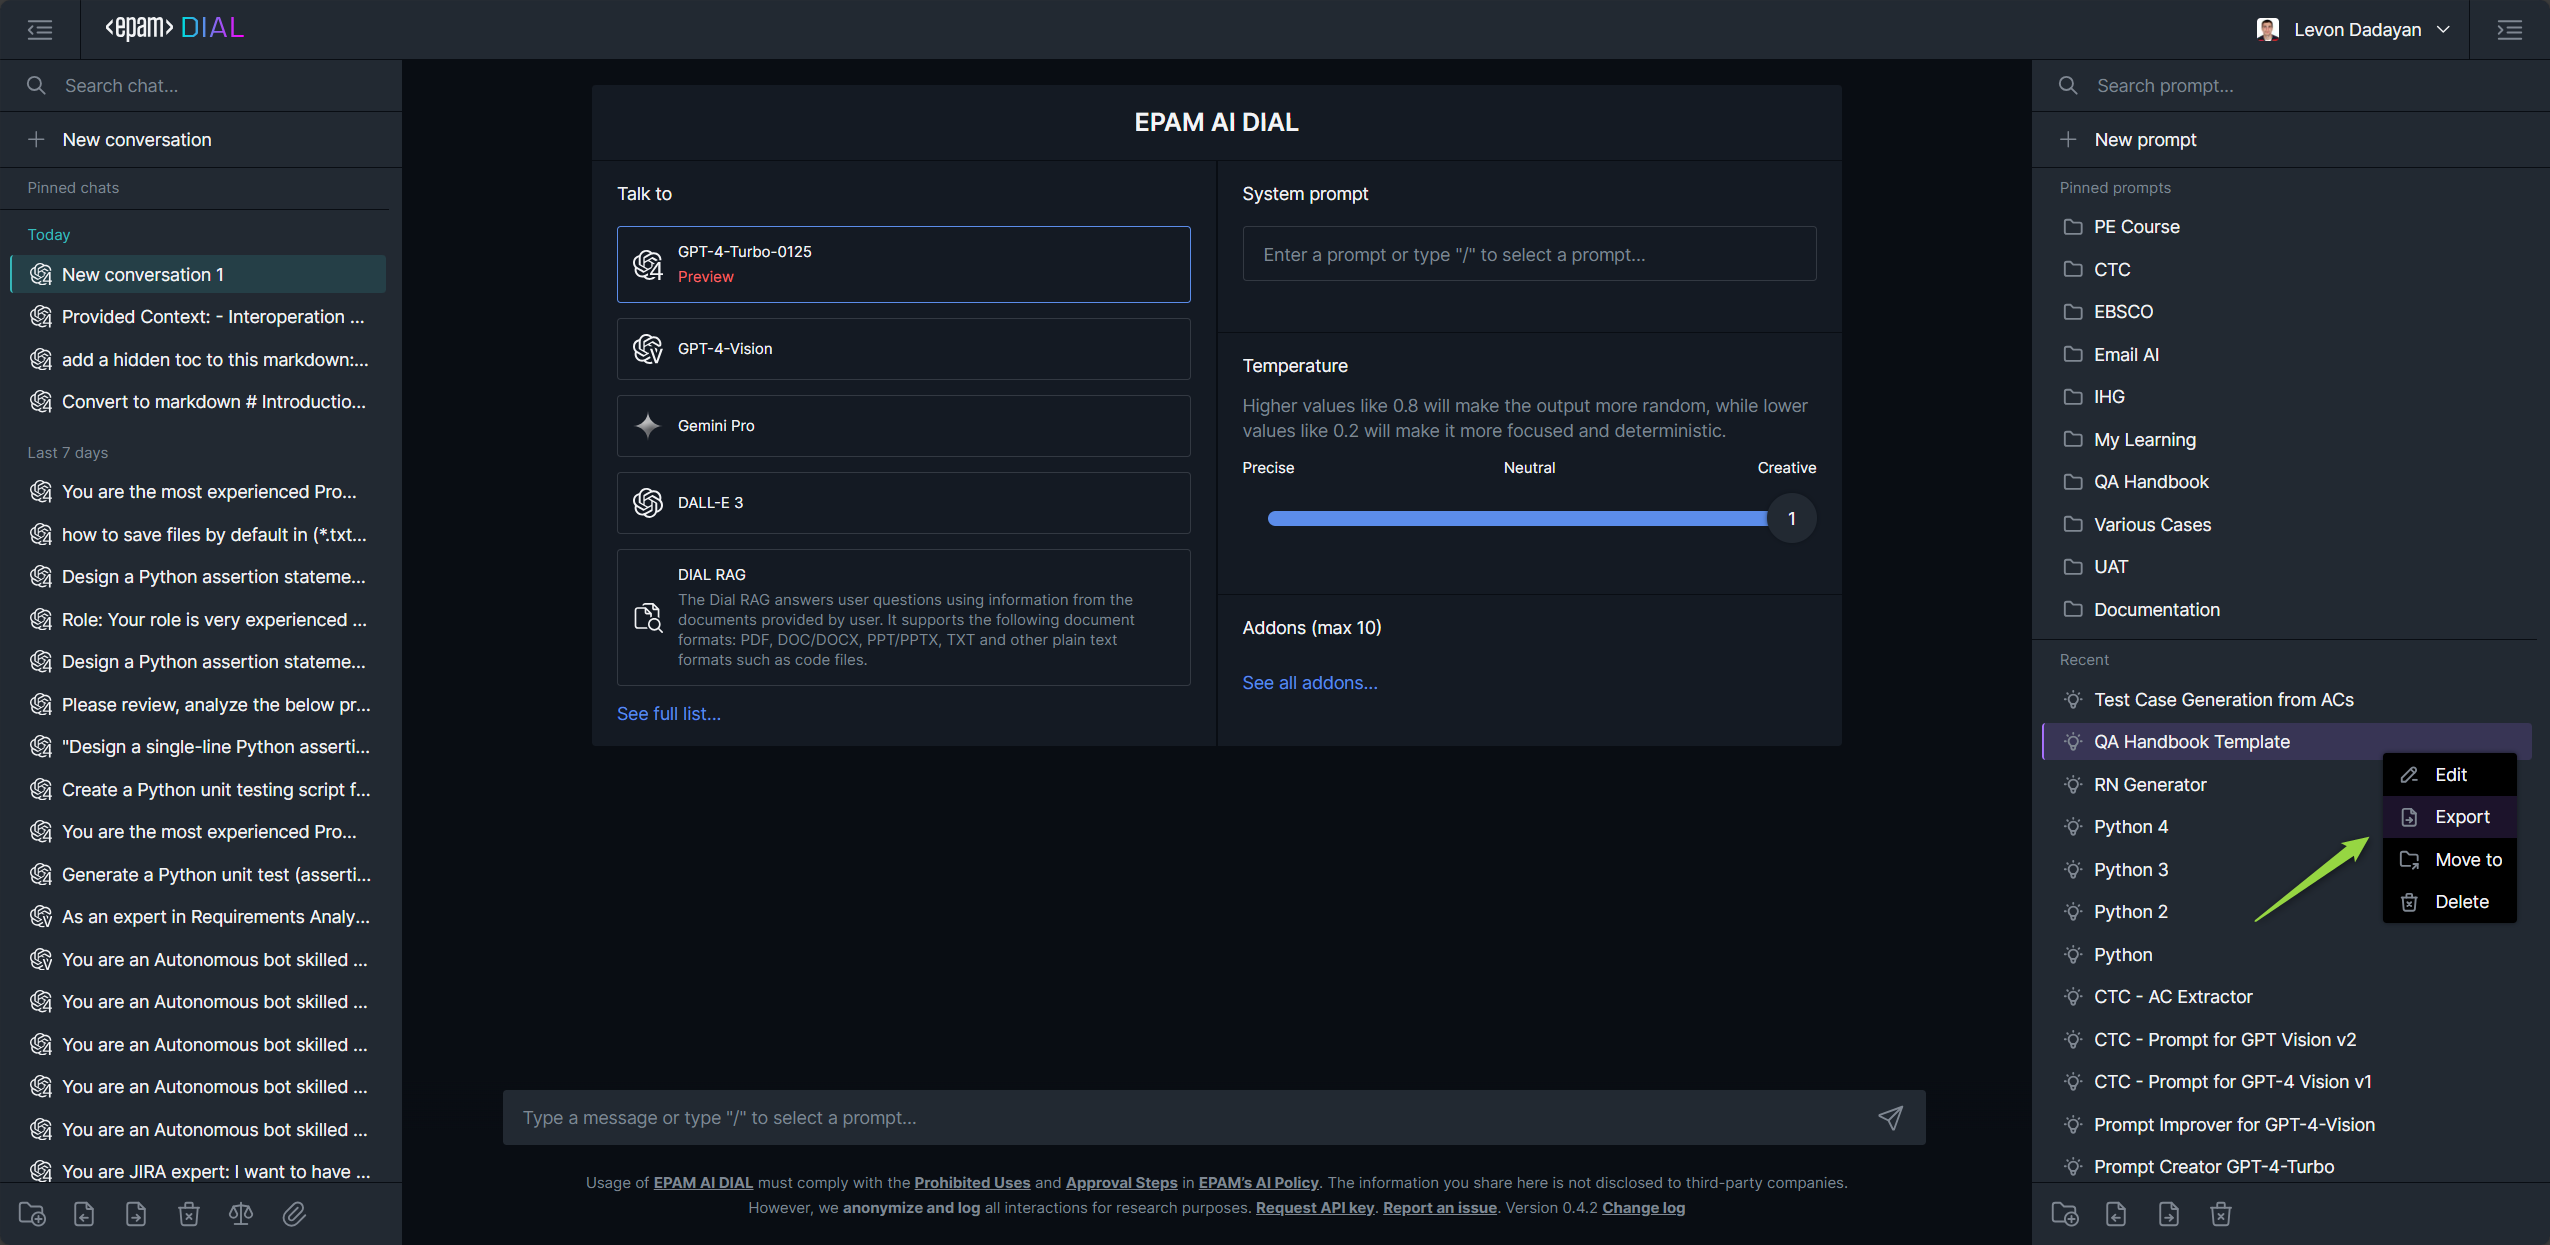Open the Request API key link

1314,1208
